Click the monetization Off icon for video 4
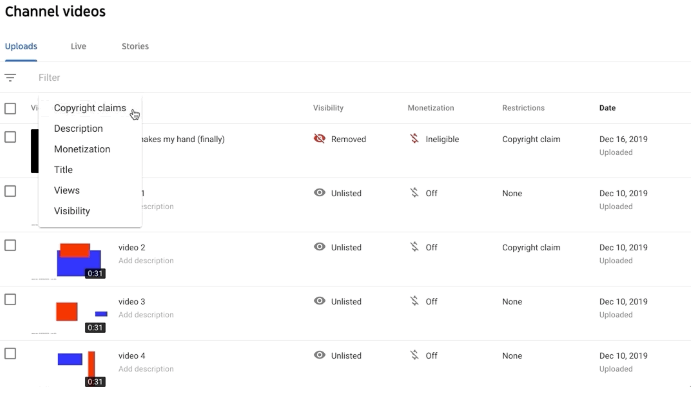Image resolution: width=692 pixels, height=395 pixels. 414,356
